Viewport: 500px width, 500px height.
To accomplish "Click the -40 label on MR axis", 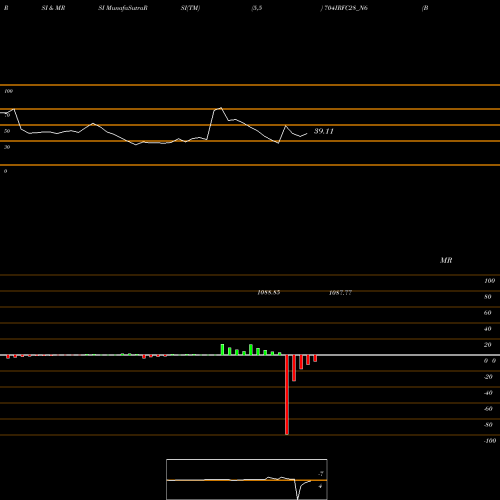I will click(x=488, y=393).
